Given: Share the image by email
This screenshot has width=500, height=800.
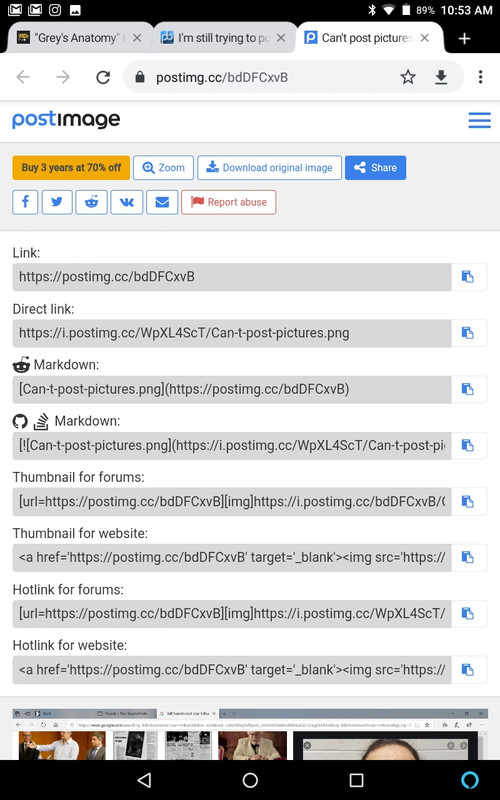Looking at the screenshot, I should [x=162, y=202].
